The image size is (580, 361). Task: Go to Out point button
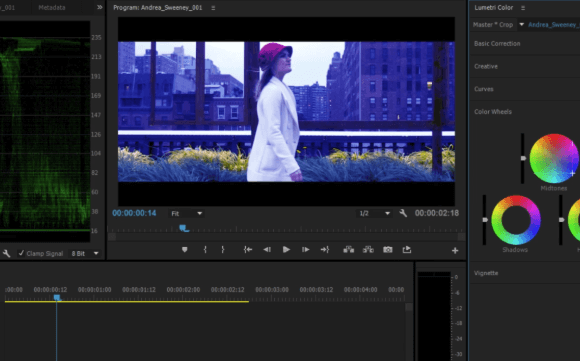pyautogui.click(x=325, y=250)
